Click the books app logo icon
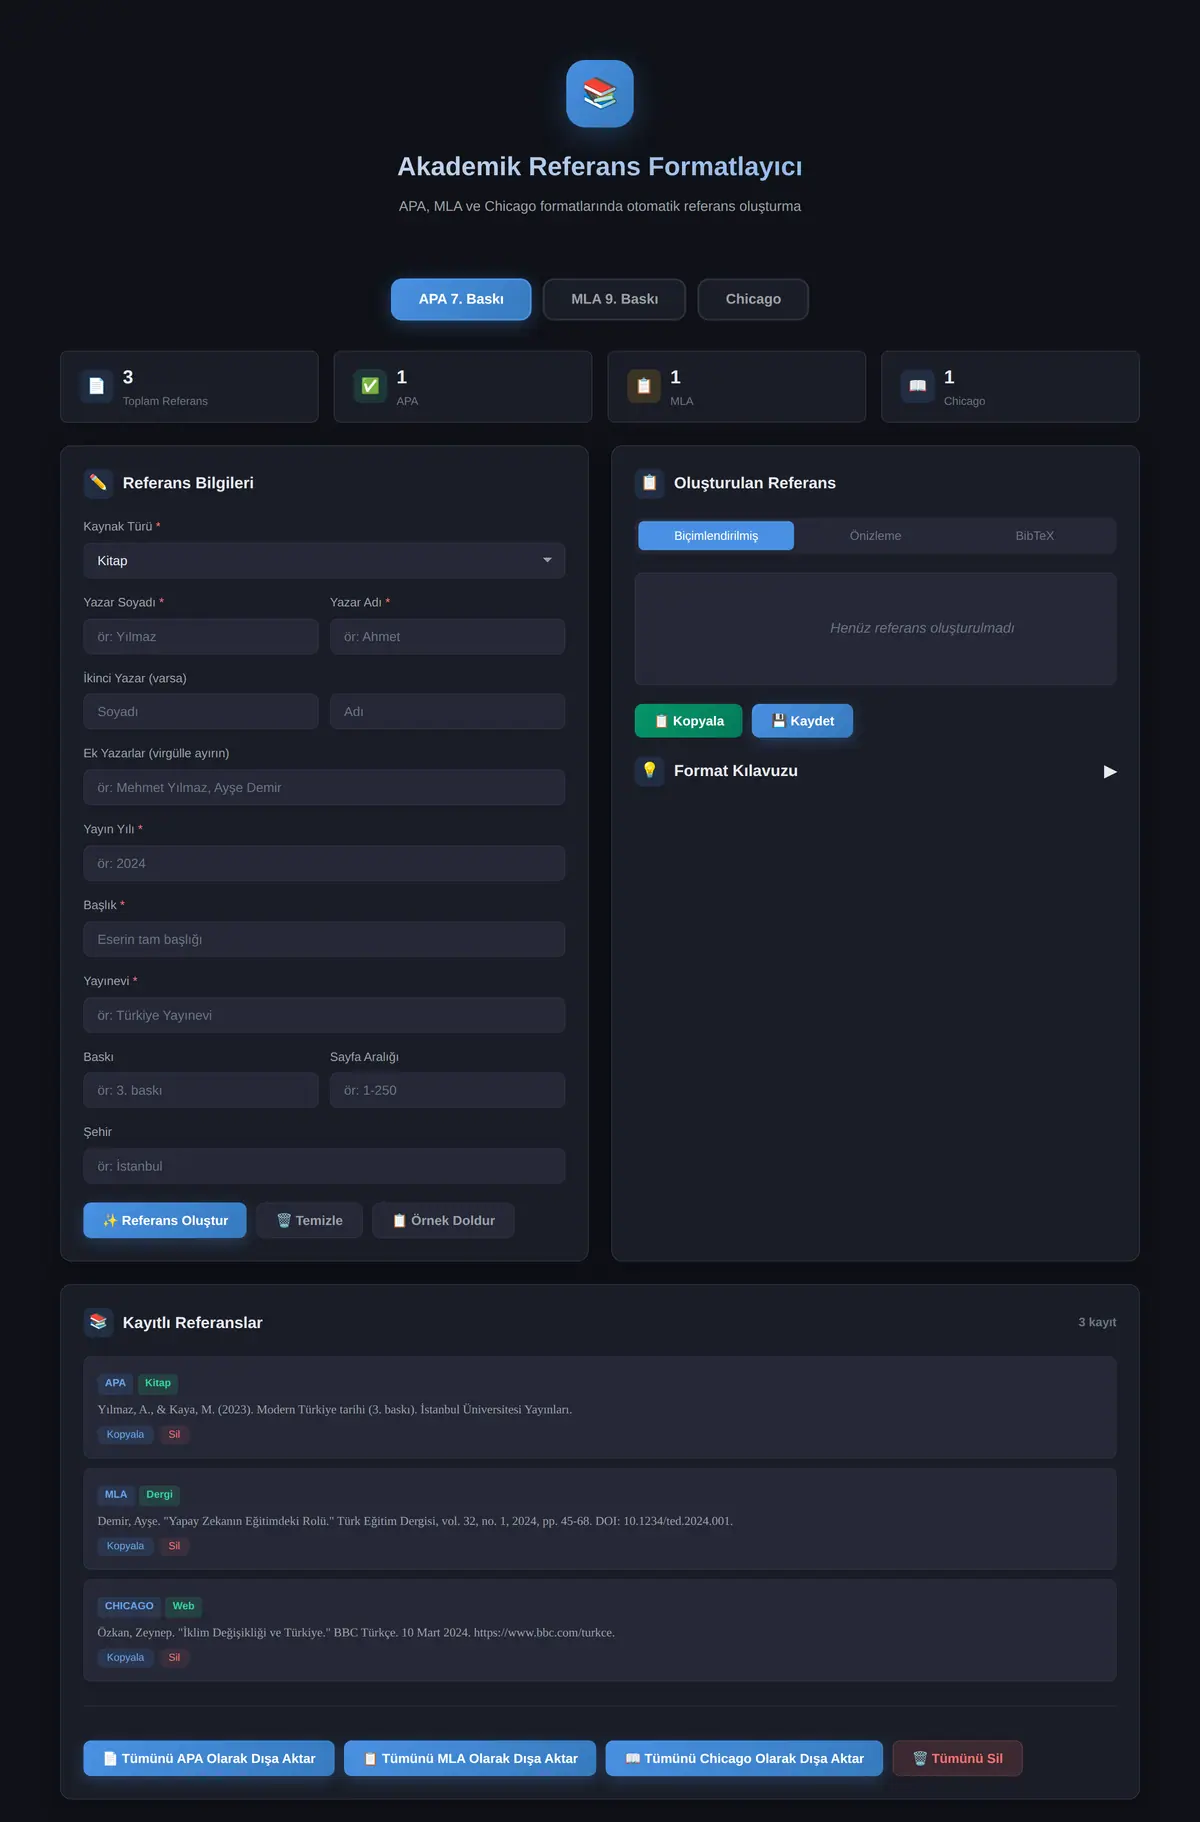 click(x=600, y=94)
